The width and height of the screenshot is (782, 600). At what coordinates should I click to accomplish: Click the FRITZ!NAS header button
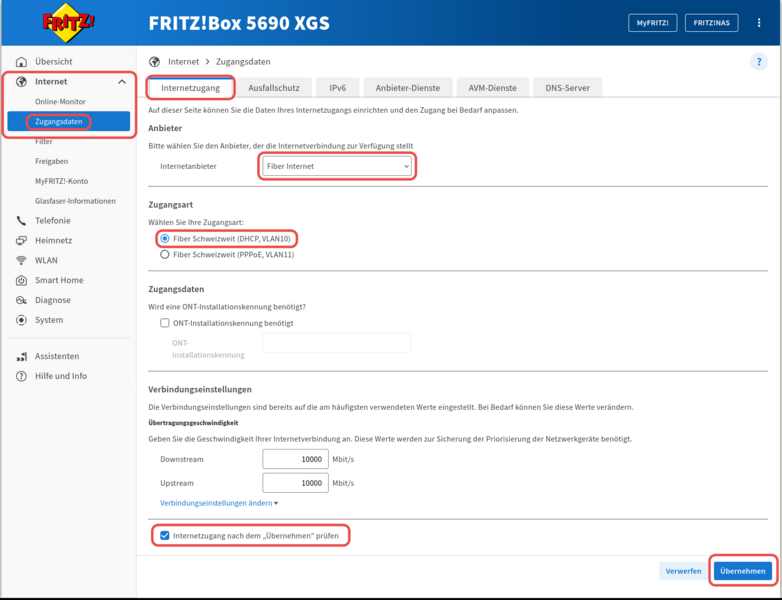pos(712,23)
